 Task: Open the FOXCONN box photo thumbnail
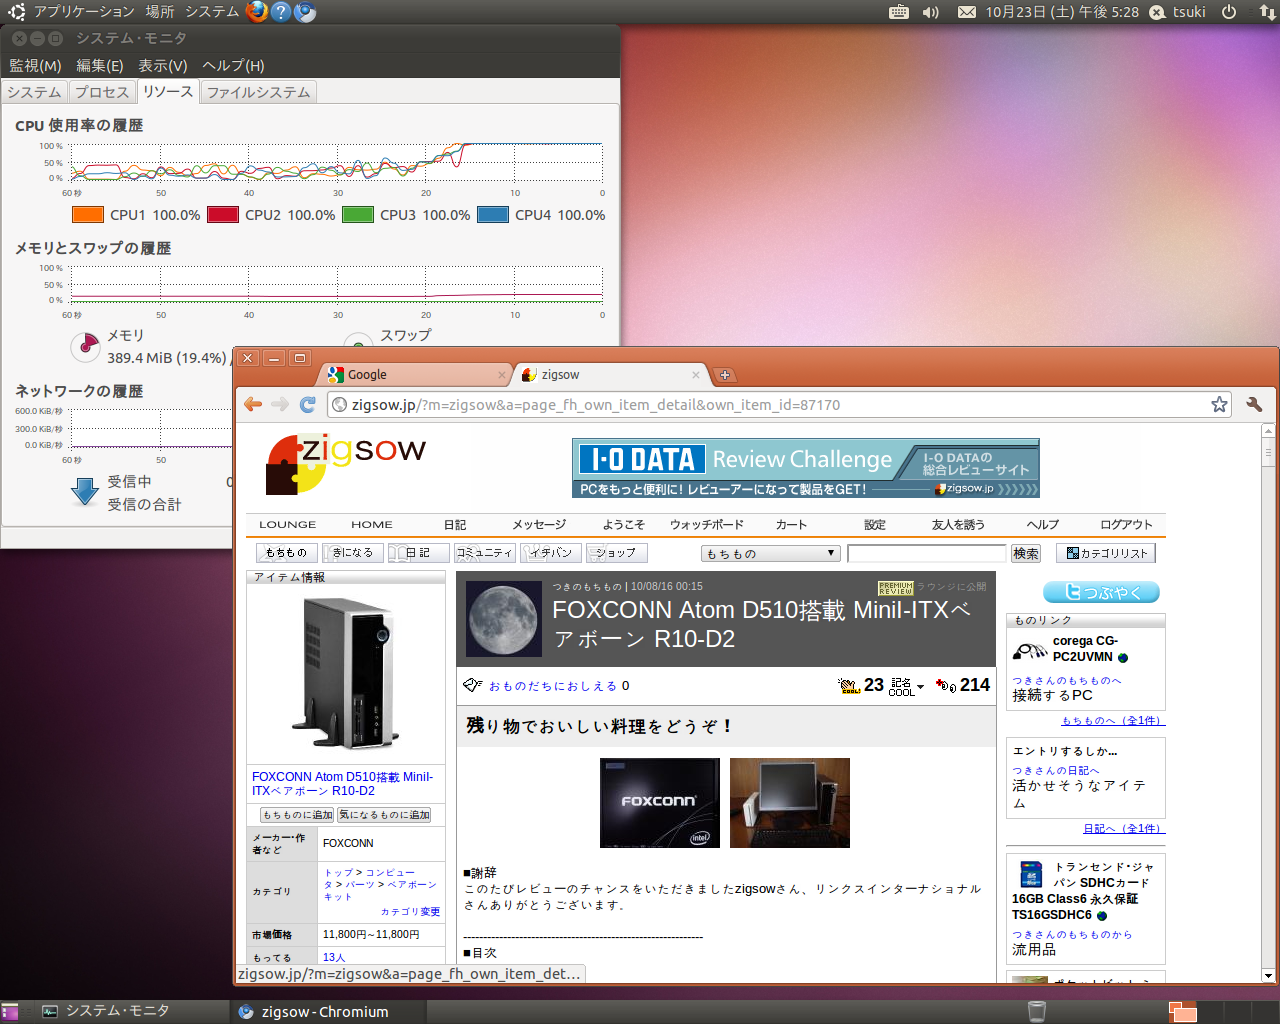(660, 803)
